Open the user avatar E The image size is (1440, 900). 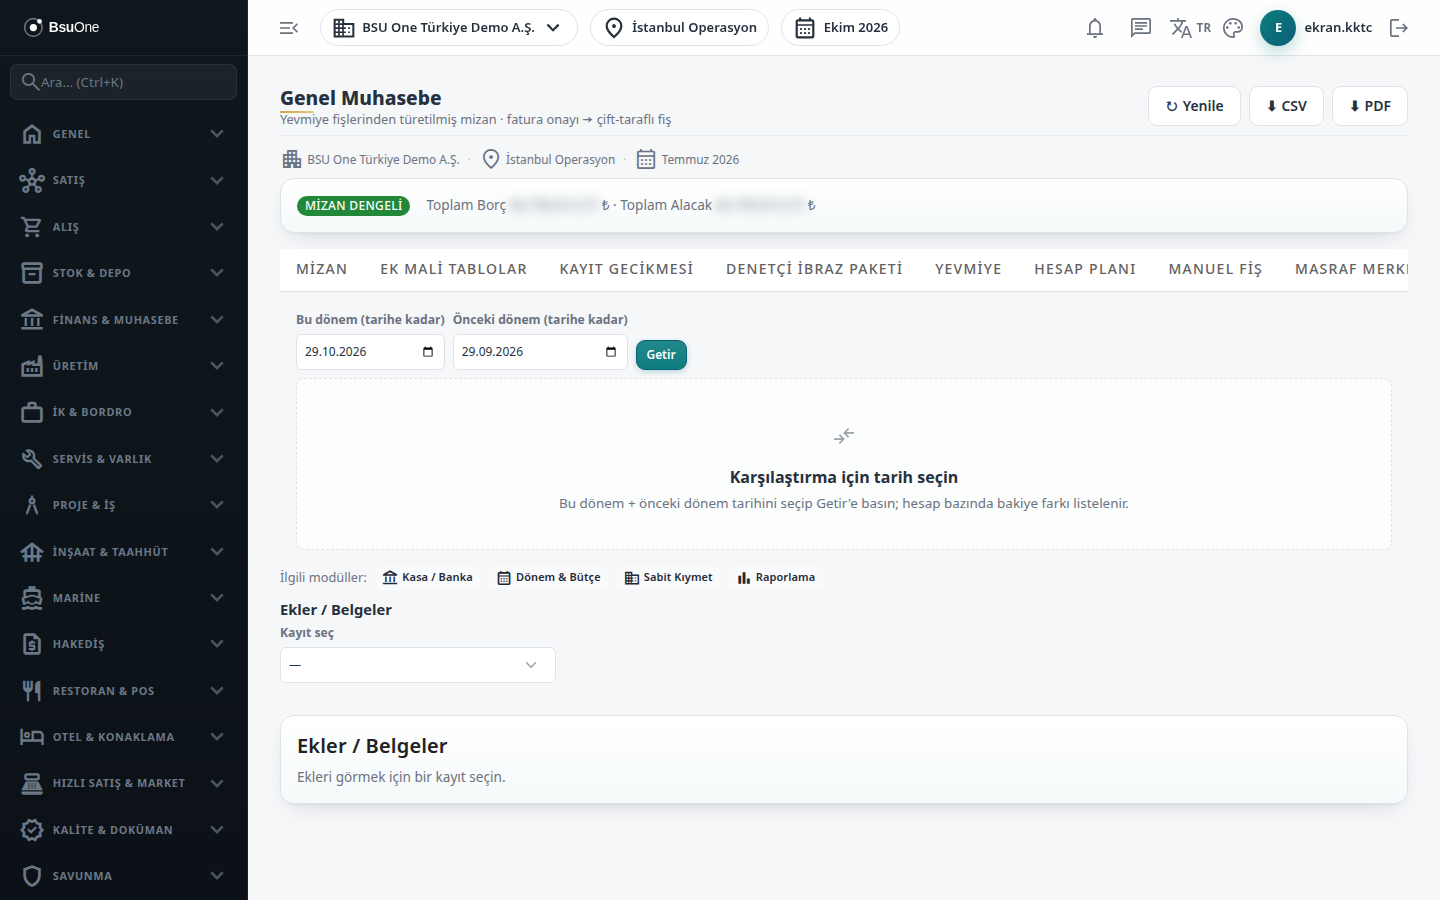point(1278,28)
